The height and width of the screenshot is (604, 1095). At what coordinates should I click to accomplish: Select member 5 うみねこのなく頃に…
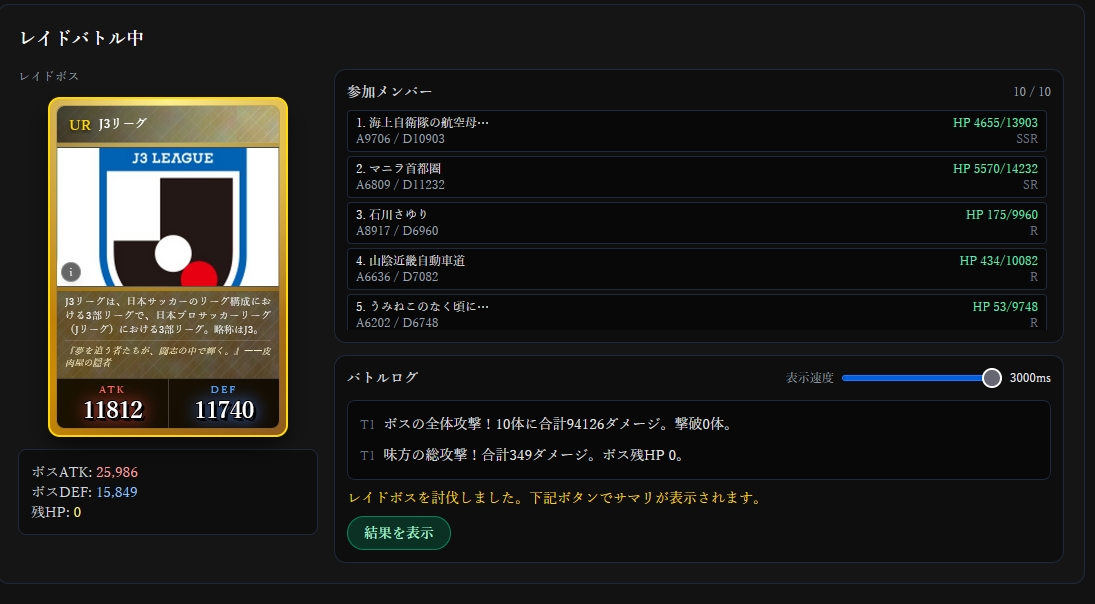click(x=697, y=313)
